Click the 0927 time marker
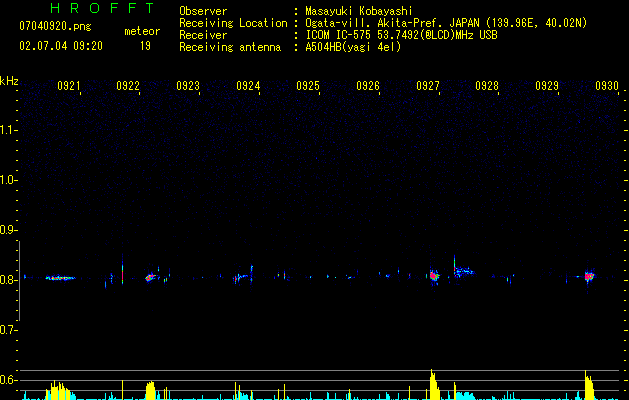This screenshot has height=400, width=629. pos(428,85)
